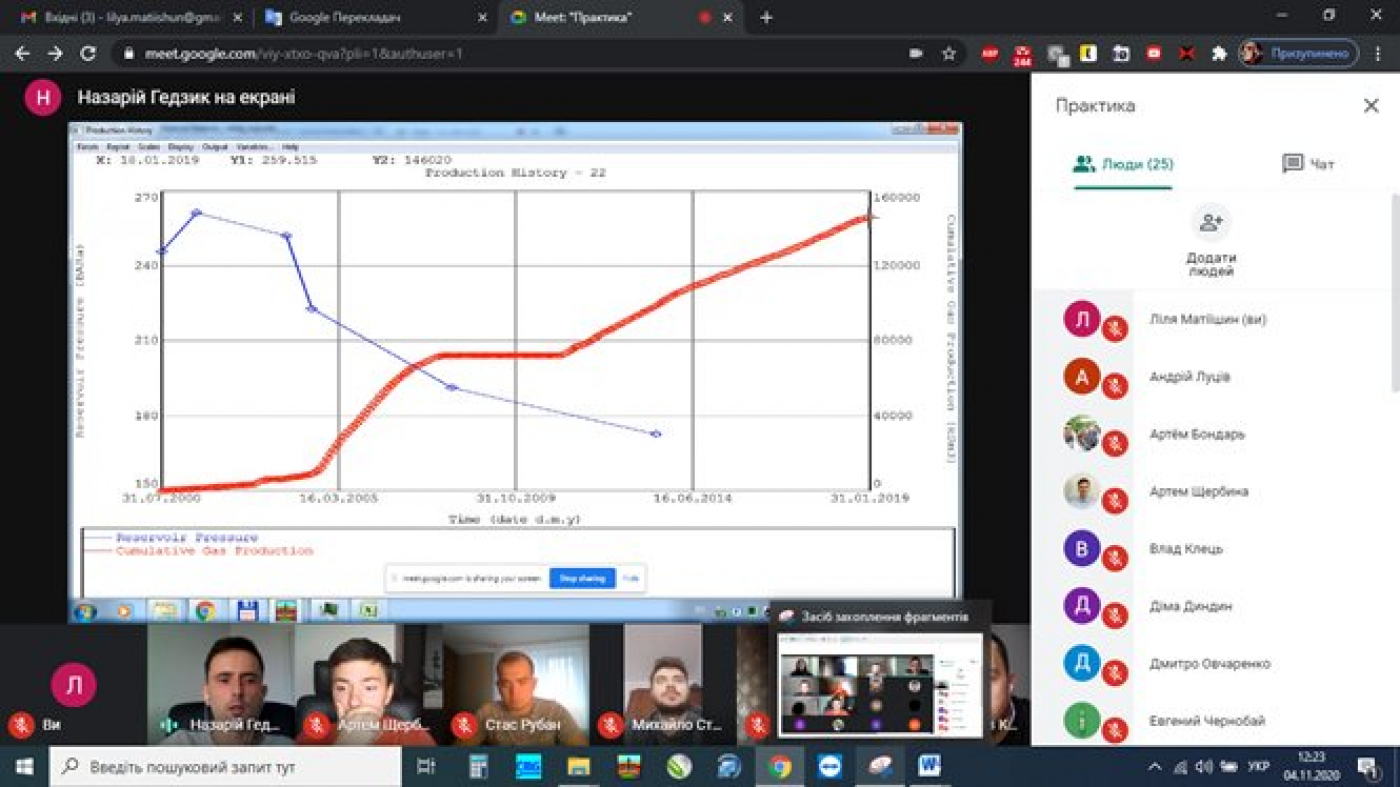Toggle the mic icon next to Андрій Луців
1400x787 pixels.
(x=1114, y=386)
